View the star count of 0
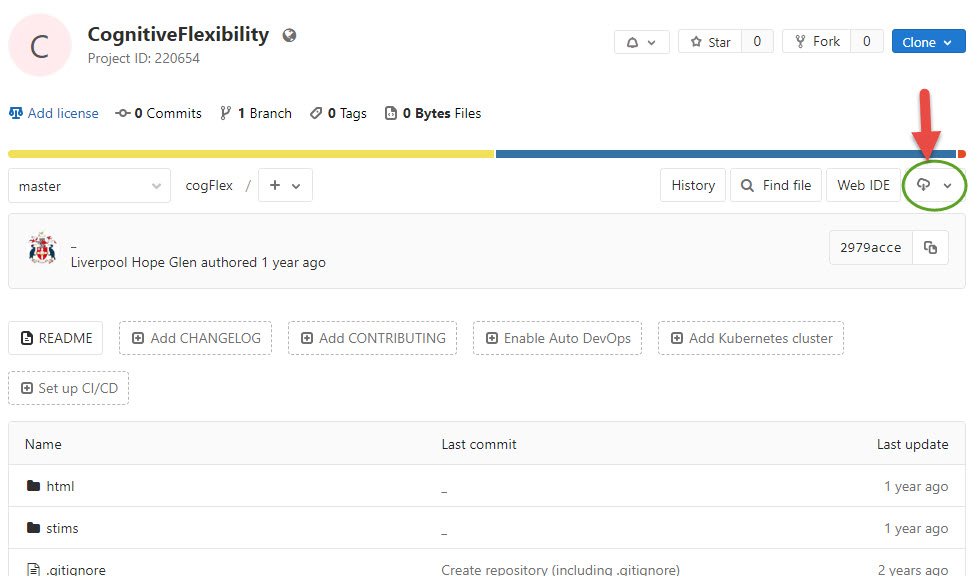Image resolution: width=974 pixels, height=576 pixels. point(757,42)
